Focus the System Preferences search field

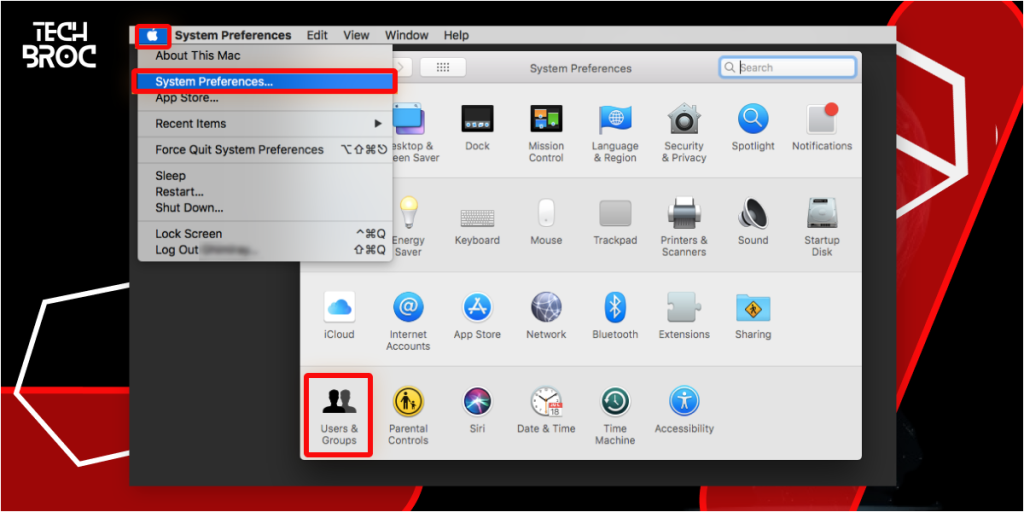click(x=788, y=67)
